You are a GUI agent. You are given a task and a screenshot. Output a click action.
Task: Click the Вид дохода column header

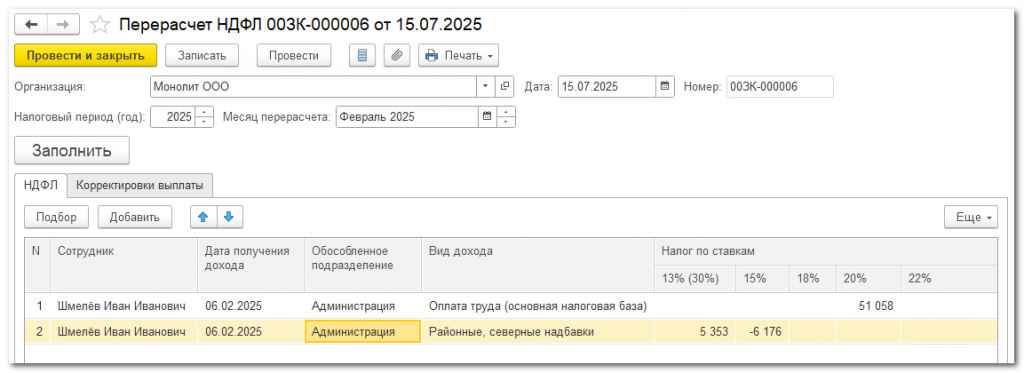537,265
